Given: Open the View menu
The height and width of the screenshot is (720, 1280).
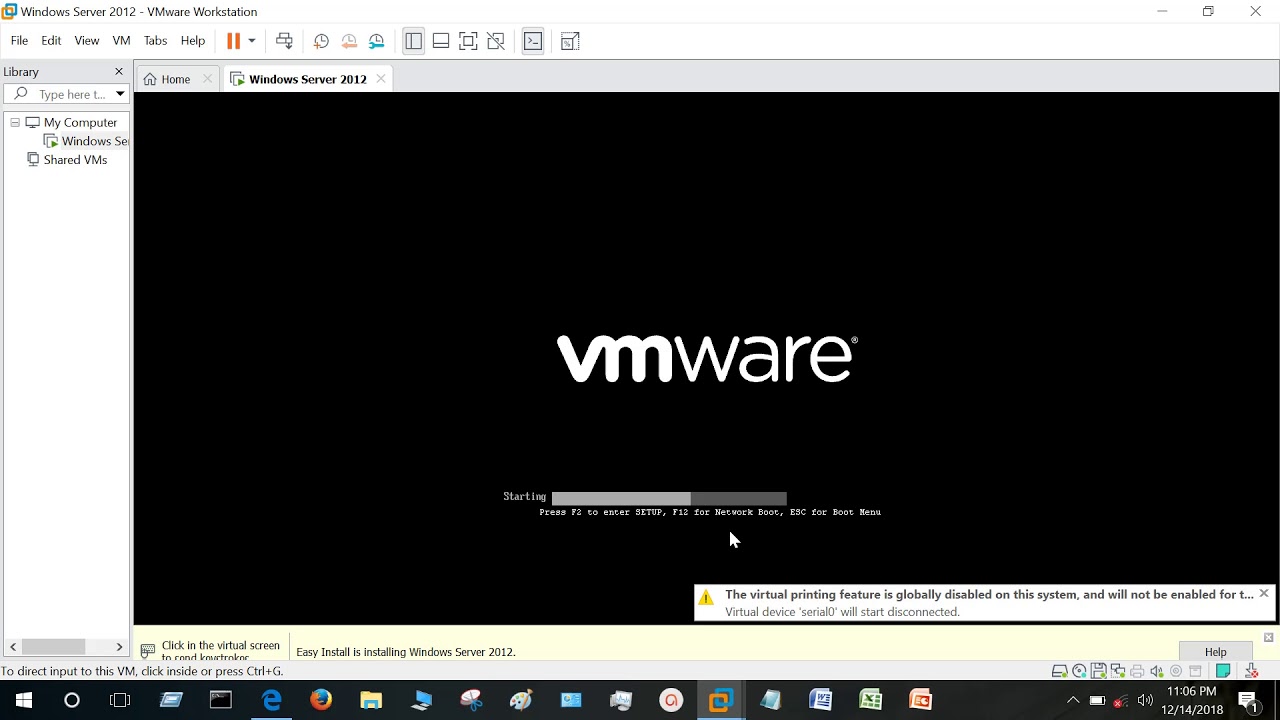Looking at the screenshot, I should tap(87, 41).
